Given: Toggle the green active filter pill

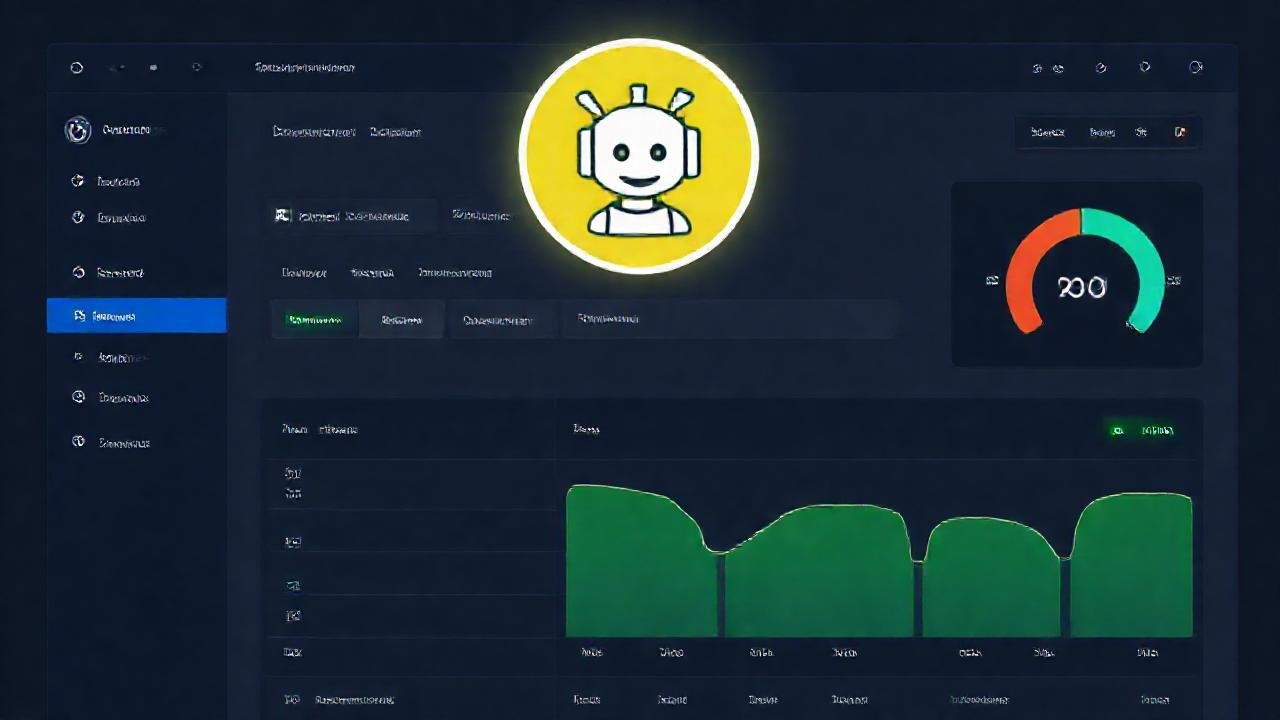Looking at the screenshot, I should (314, 319).
